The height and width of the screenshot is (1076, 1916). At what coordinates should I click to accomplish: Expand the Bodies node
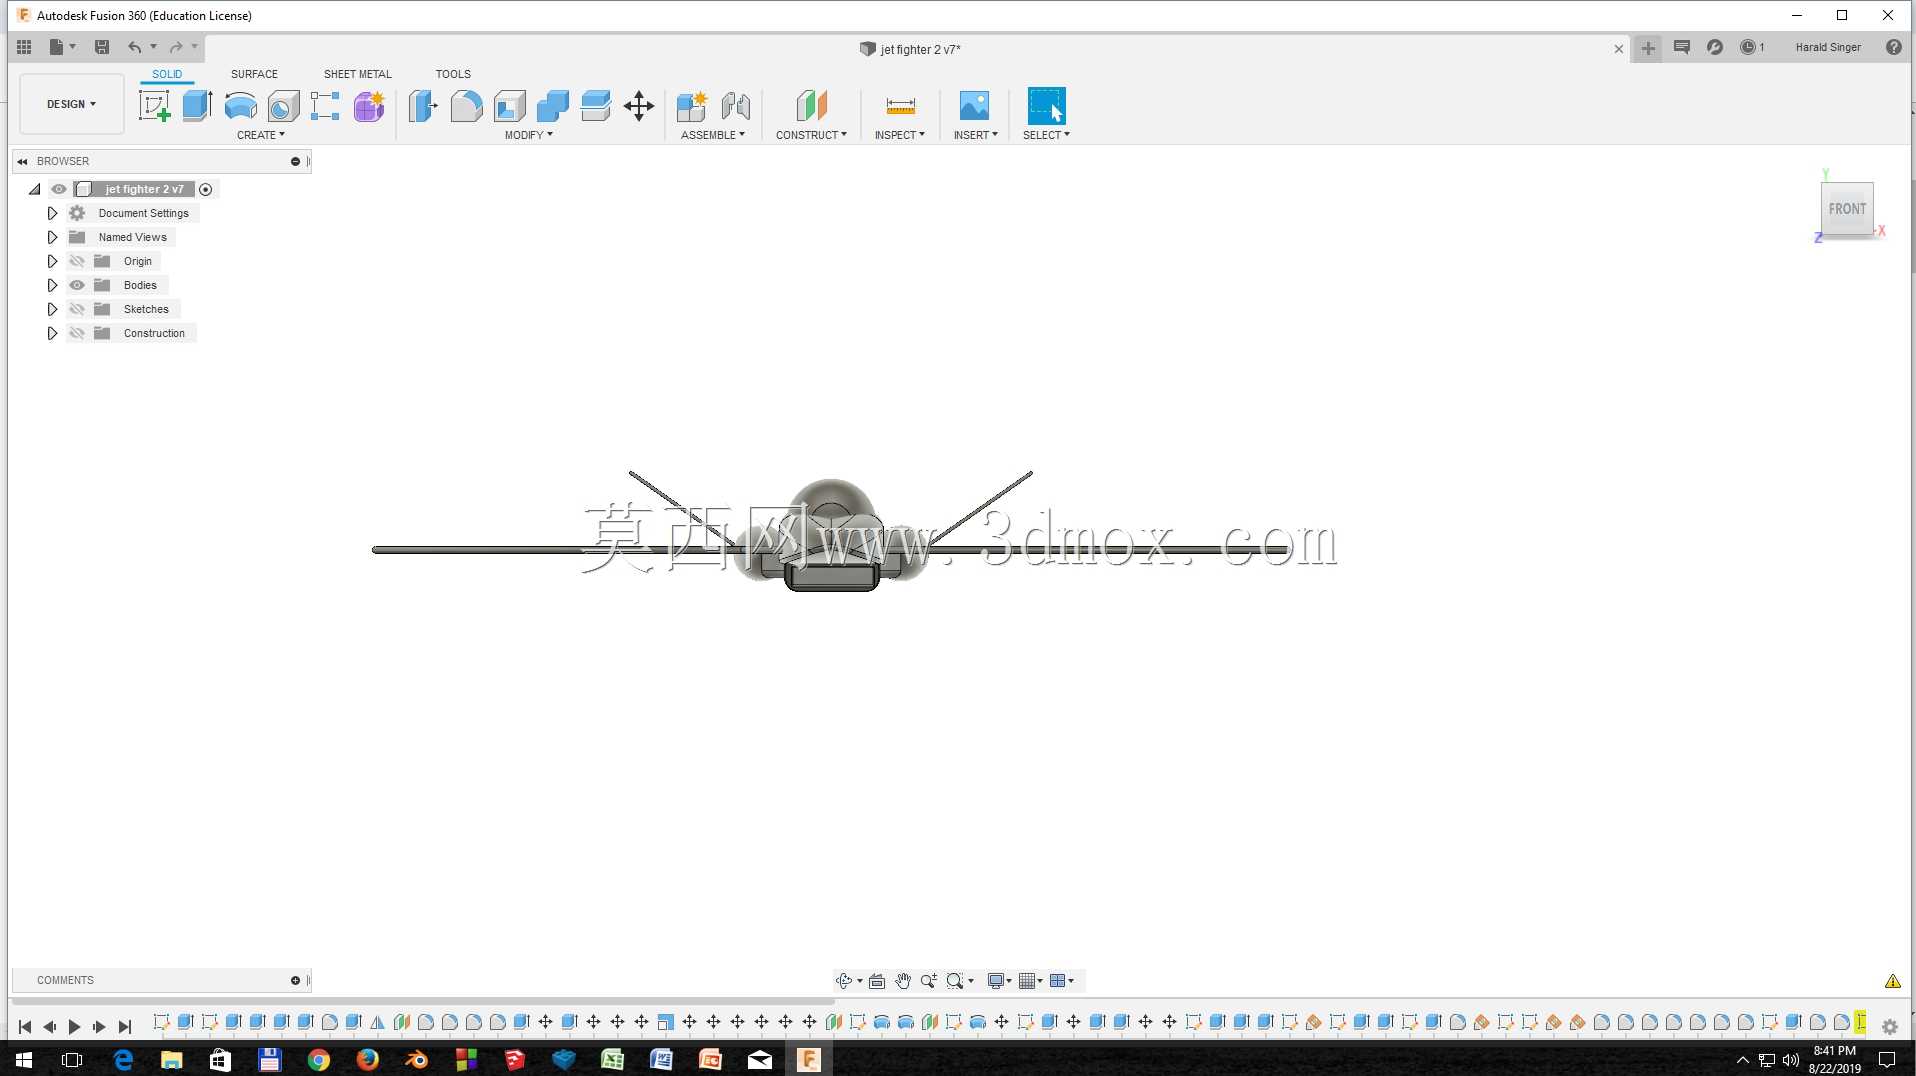(x=52, y=285)
